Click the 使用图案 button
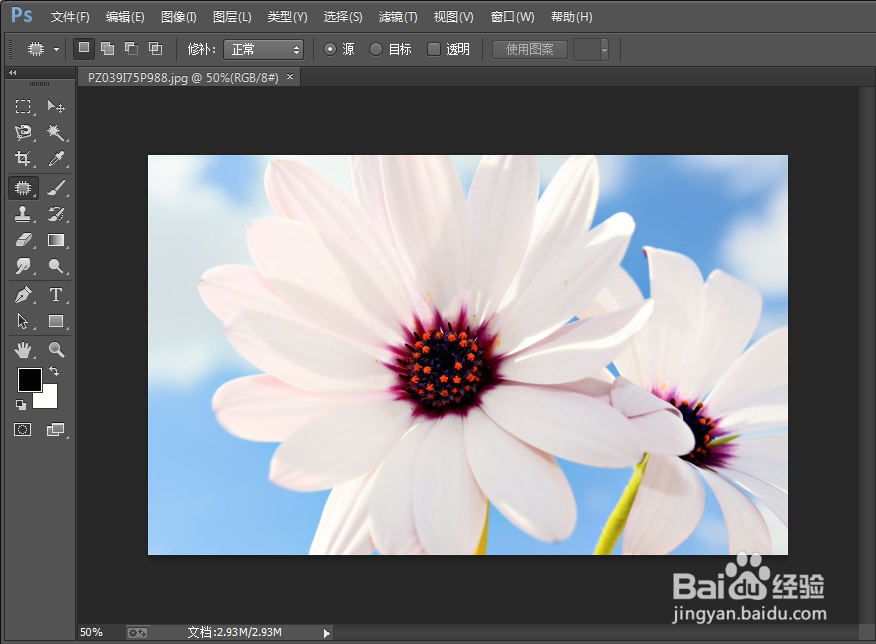876x644 pixels. [x=530, y=50]
